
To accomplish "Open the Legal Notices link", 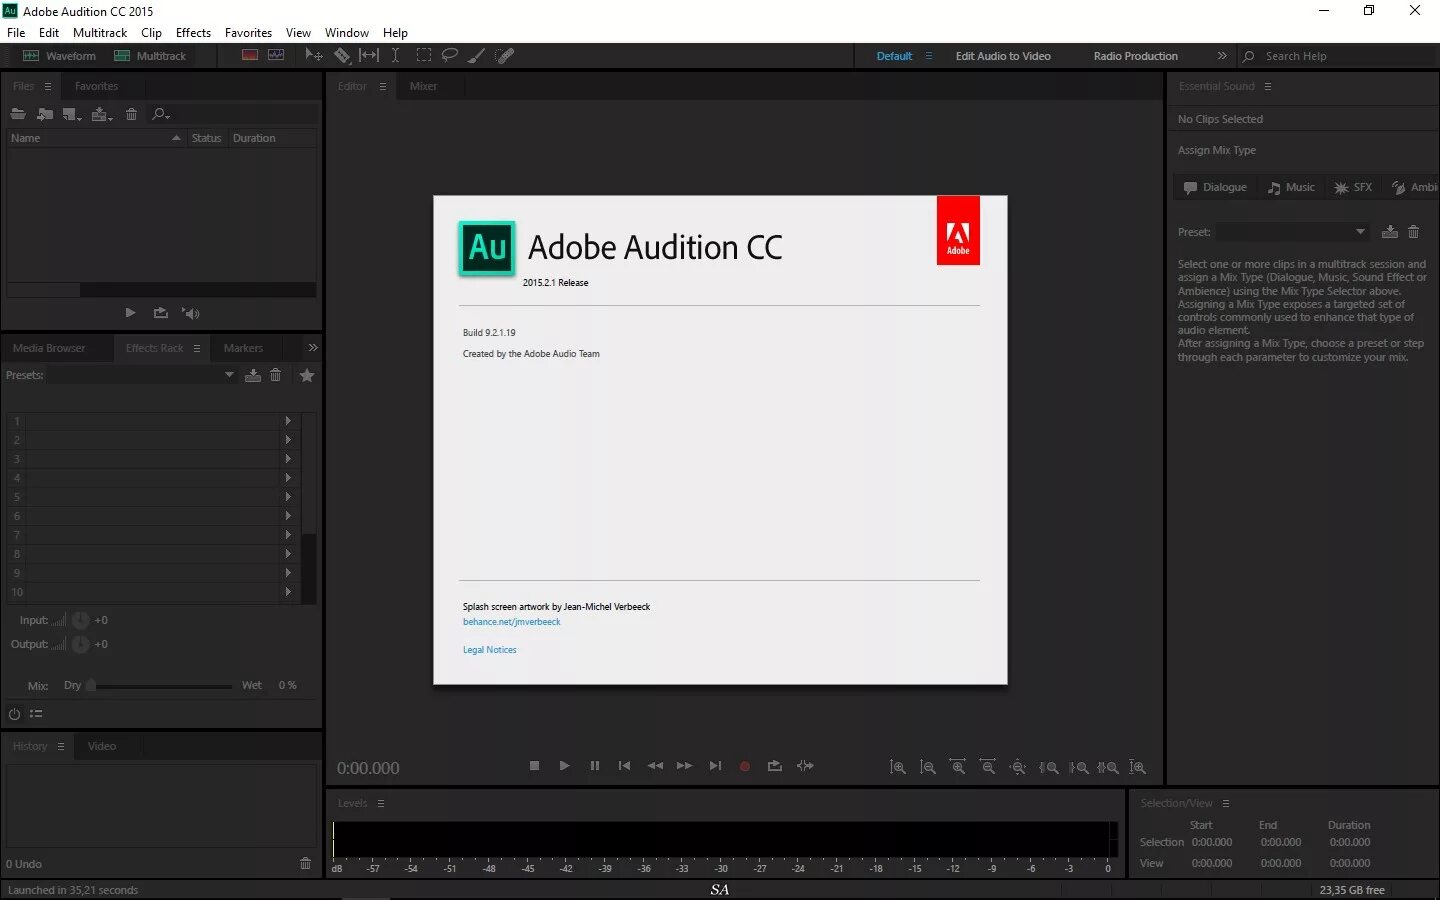I will tap(489, 650).
